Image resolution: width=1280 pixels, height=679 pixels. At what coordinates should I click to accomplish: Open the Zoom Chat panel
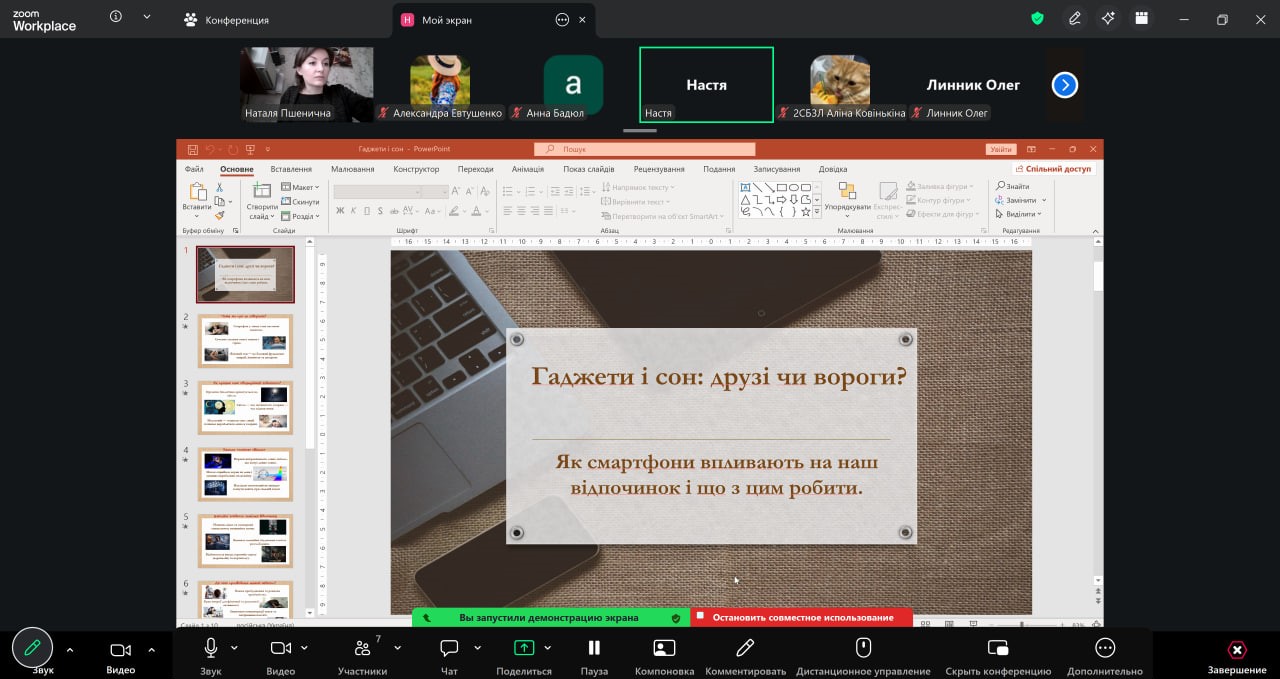449,648
